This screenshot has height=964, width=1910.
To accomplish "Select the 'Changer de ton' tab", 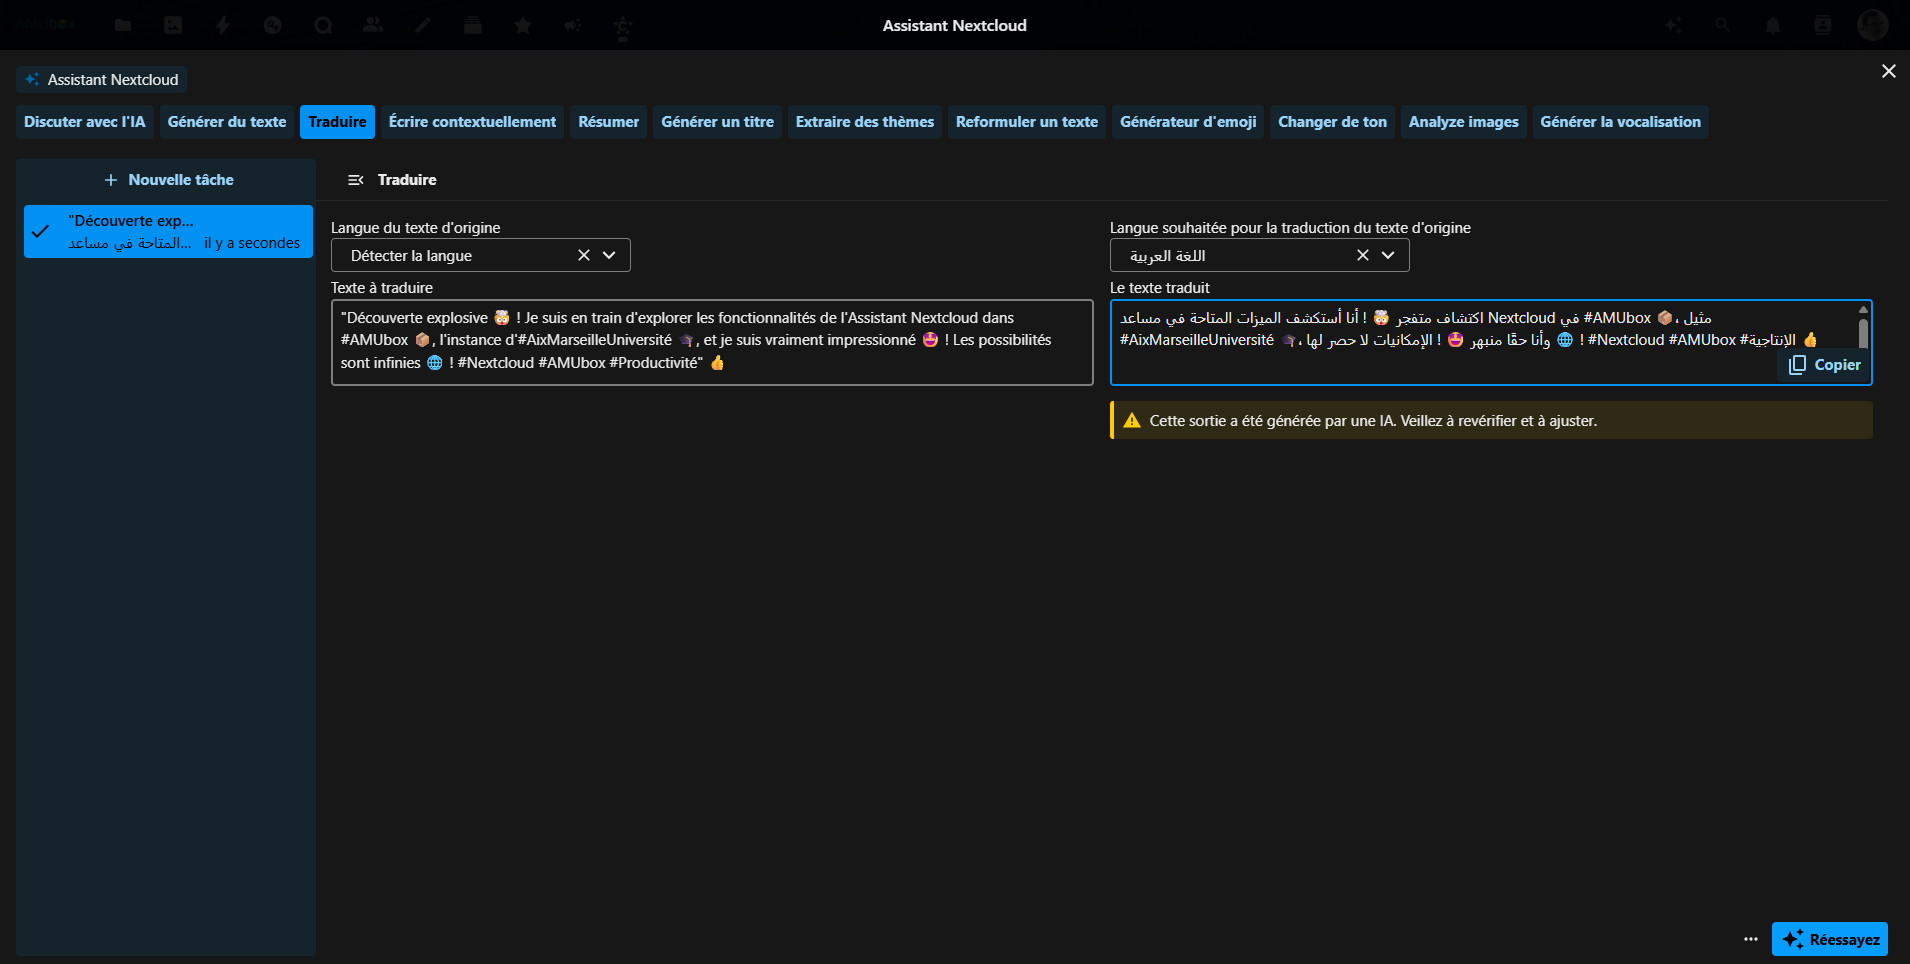I will [1332, 122].
